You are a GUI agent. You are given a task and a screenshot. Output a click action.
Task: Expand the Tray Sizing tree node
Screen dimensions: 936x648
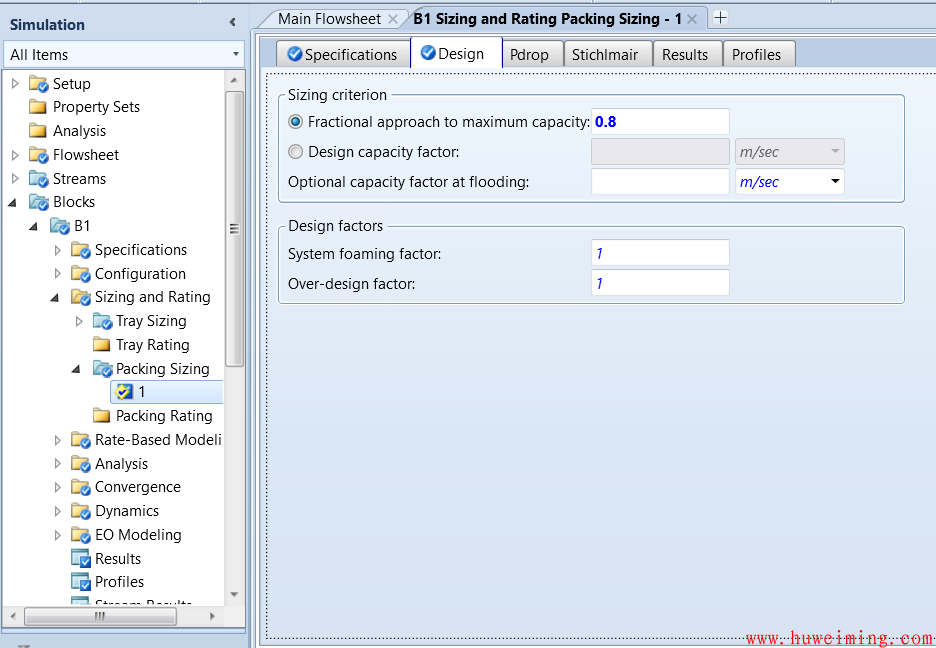click(80, 321)
